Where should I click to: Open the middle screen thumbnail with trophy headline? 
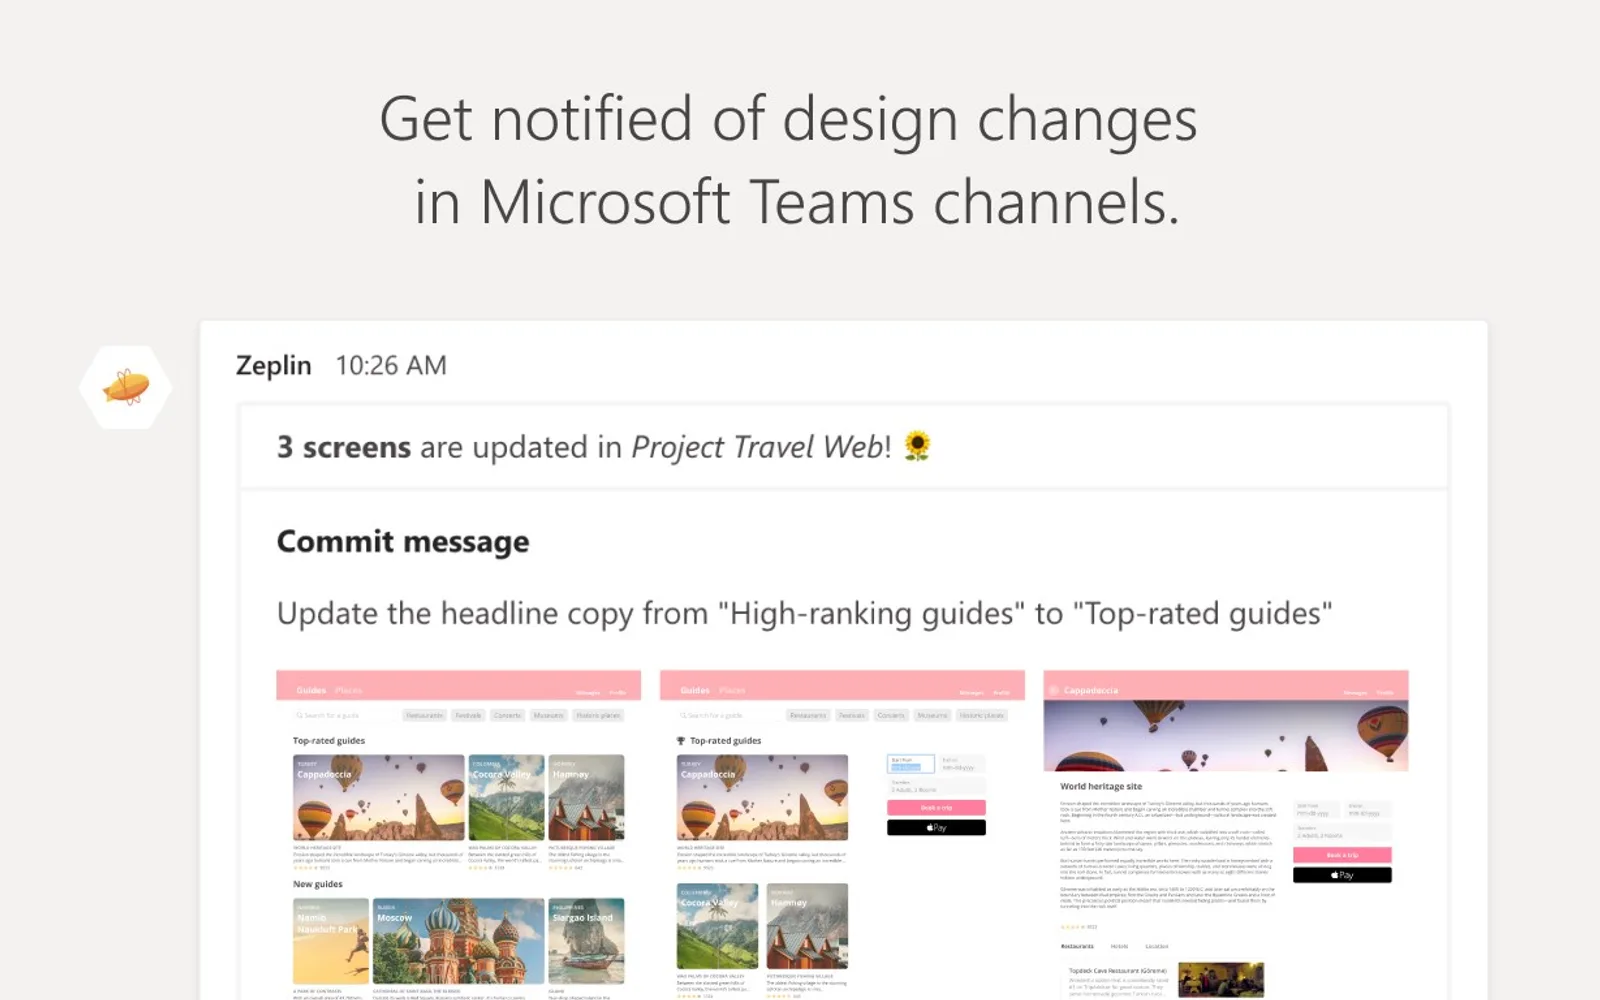(x=842, y=835)
